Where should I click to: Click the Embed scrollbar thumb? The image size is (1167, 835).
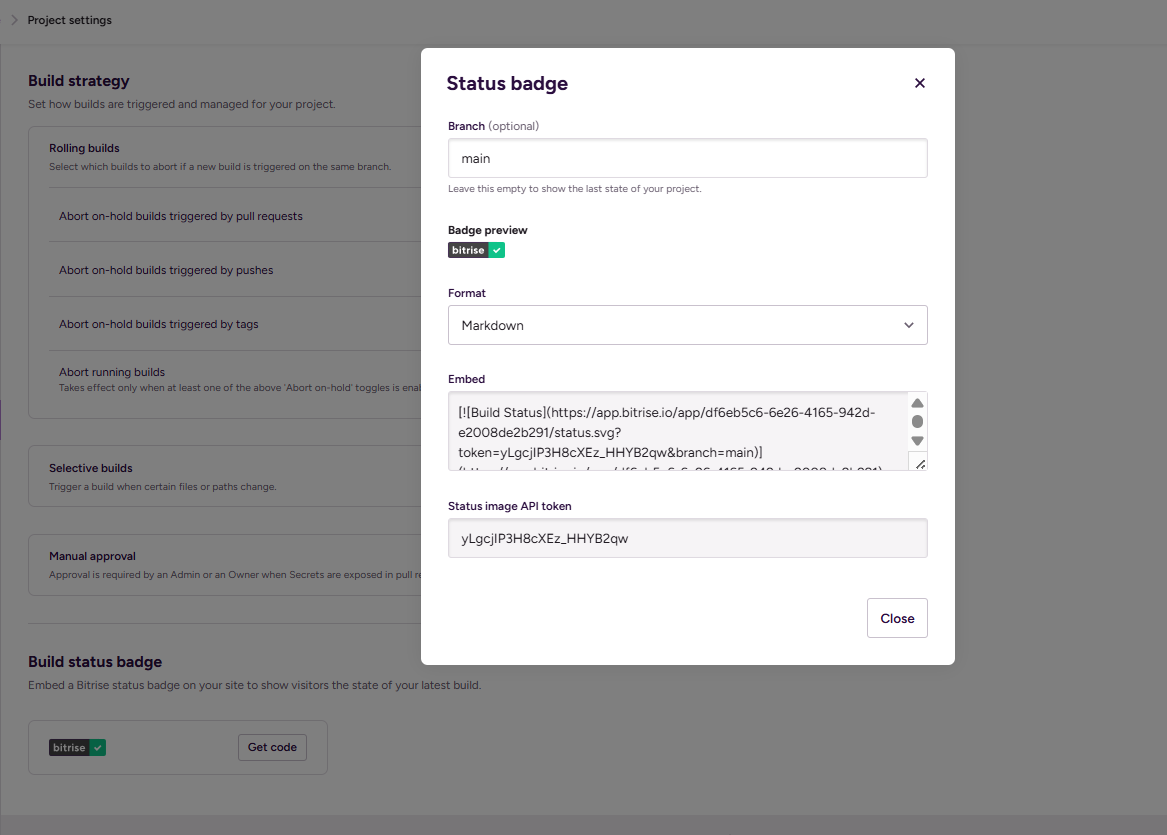[x=917, y=421]
